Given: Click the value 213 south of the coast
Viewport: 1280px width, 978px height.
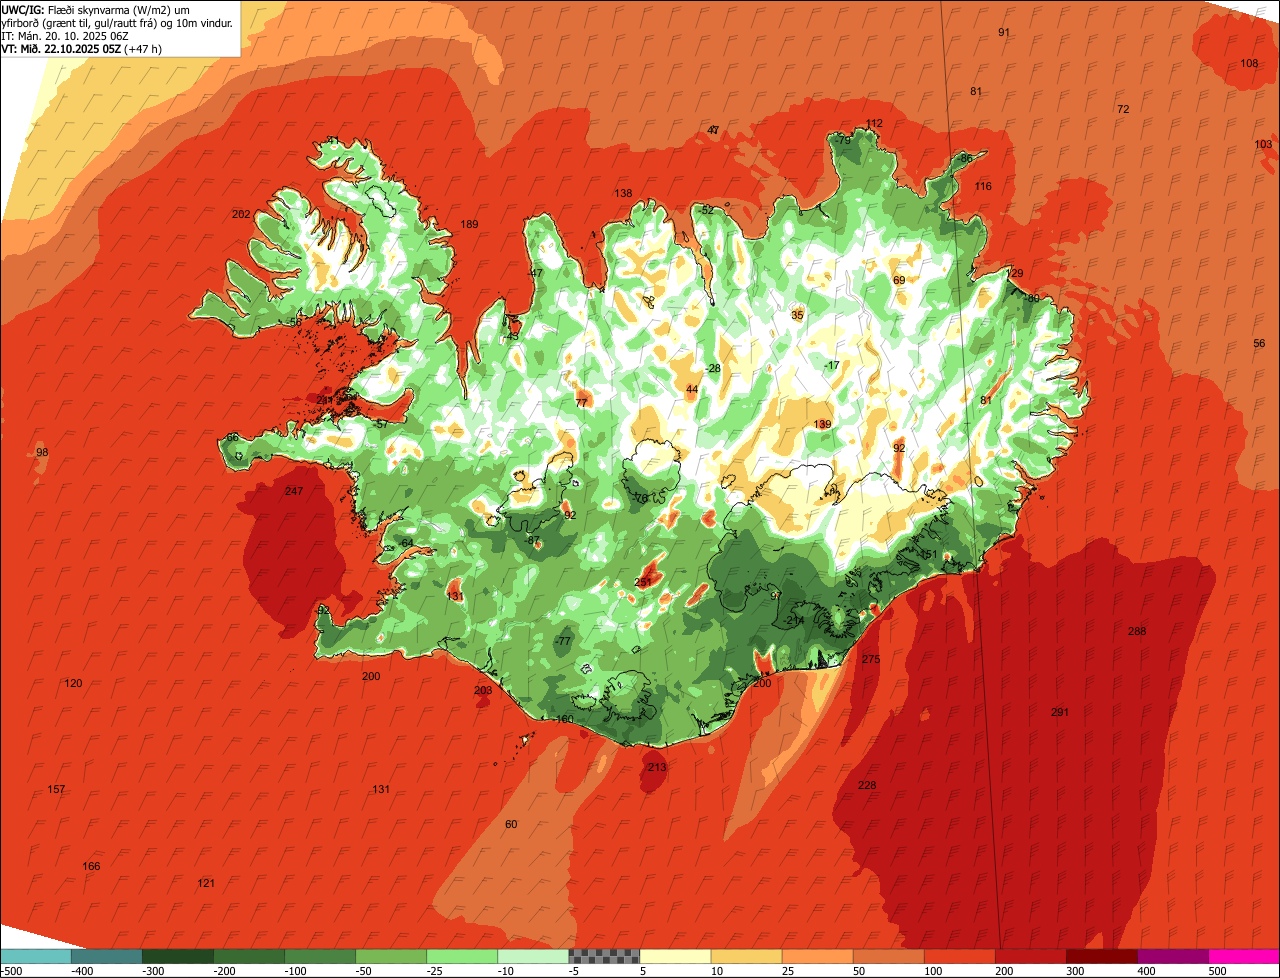Looking at the screenshot, I should point(656,767).
